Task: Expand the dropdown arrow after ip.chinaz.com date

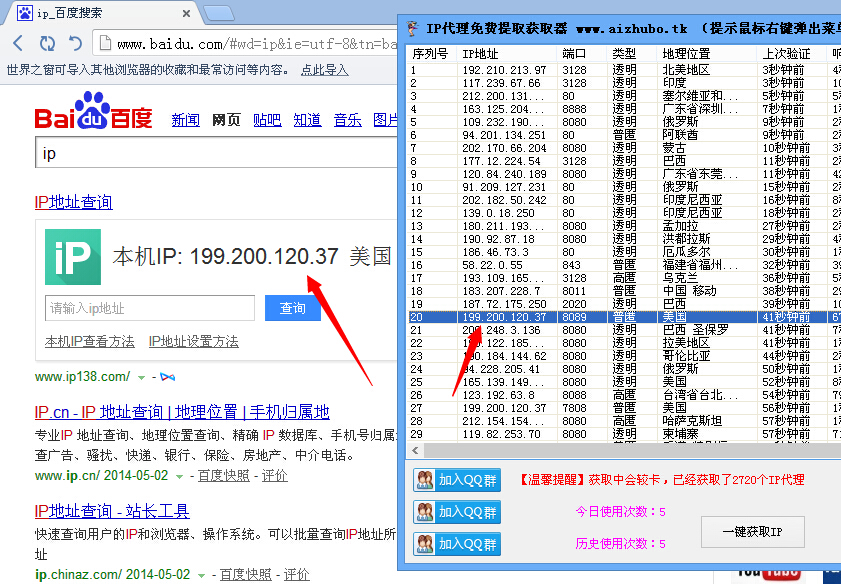Action: pos(202,575)
